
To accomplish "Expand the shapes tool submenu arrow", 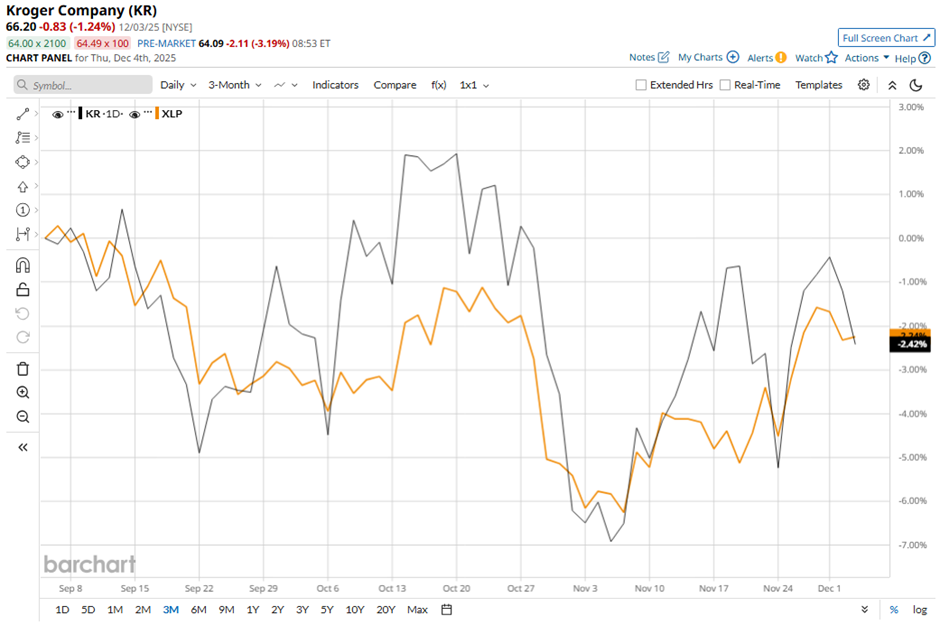I will pyautogui.click(x=37, y=162).
